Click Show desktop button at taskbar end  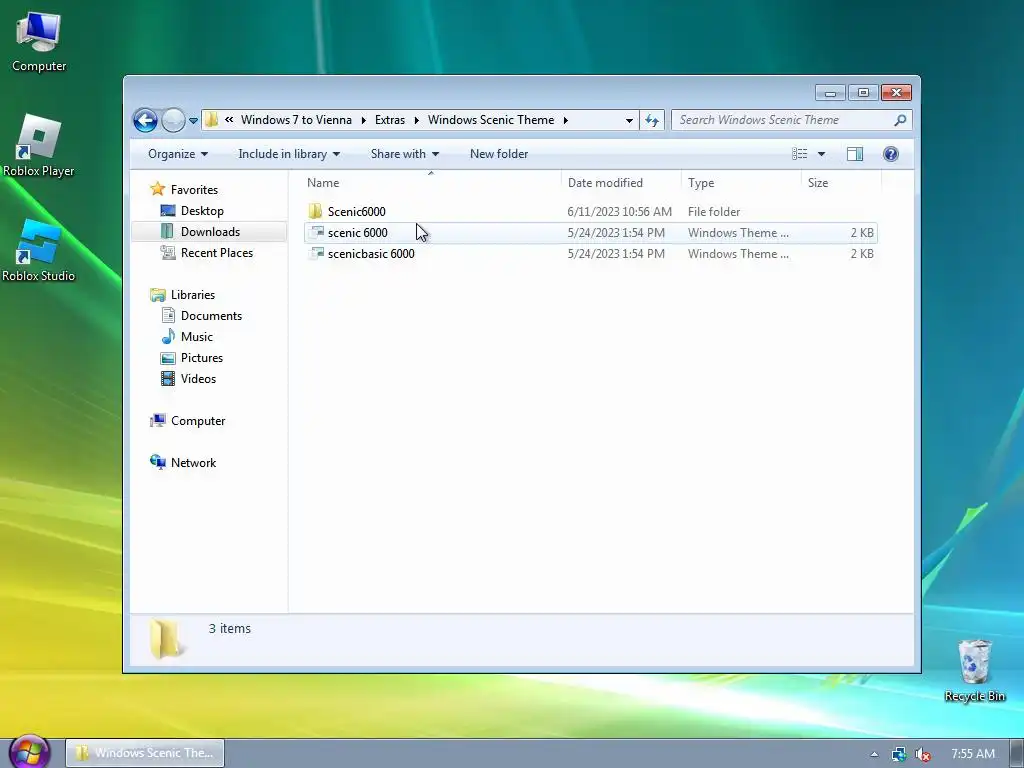(1017, 754)
